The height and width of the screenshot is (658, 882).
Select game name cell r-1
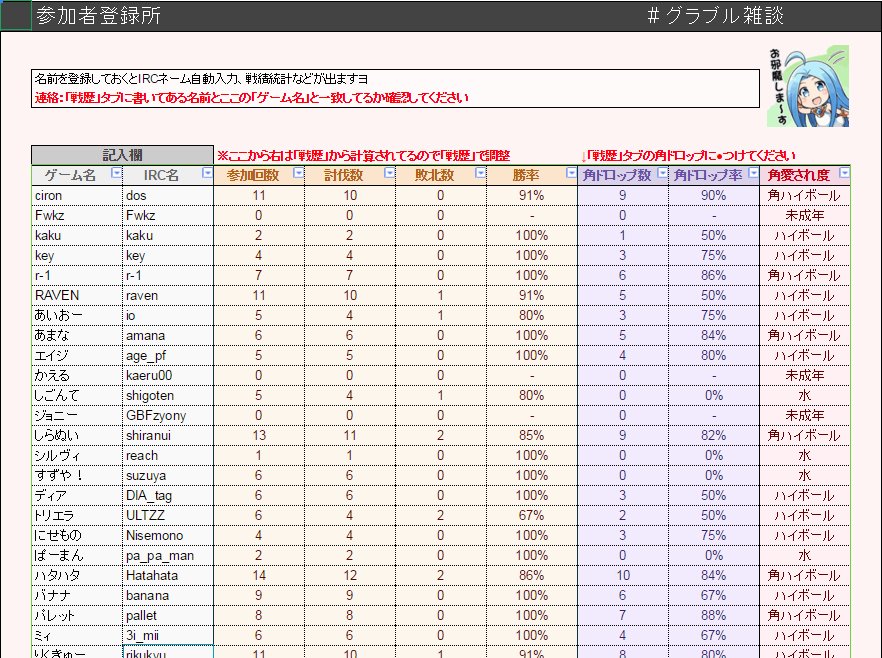coord(77,276)
